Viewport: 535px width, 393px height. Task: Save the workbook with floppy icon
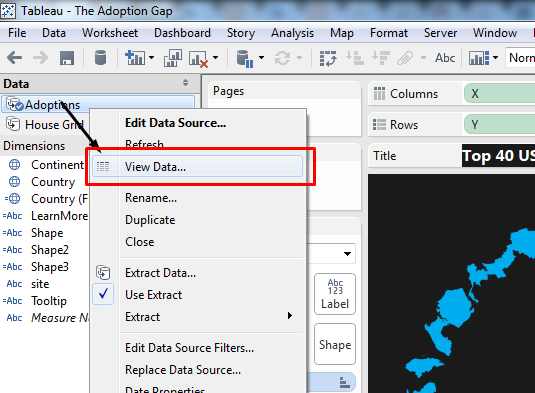pos(67,58)
